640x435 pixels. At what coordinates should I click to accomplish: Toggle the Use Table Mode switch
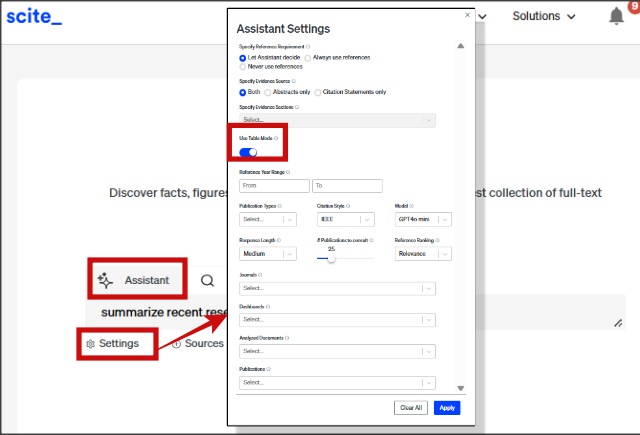[248, 152]
